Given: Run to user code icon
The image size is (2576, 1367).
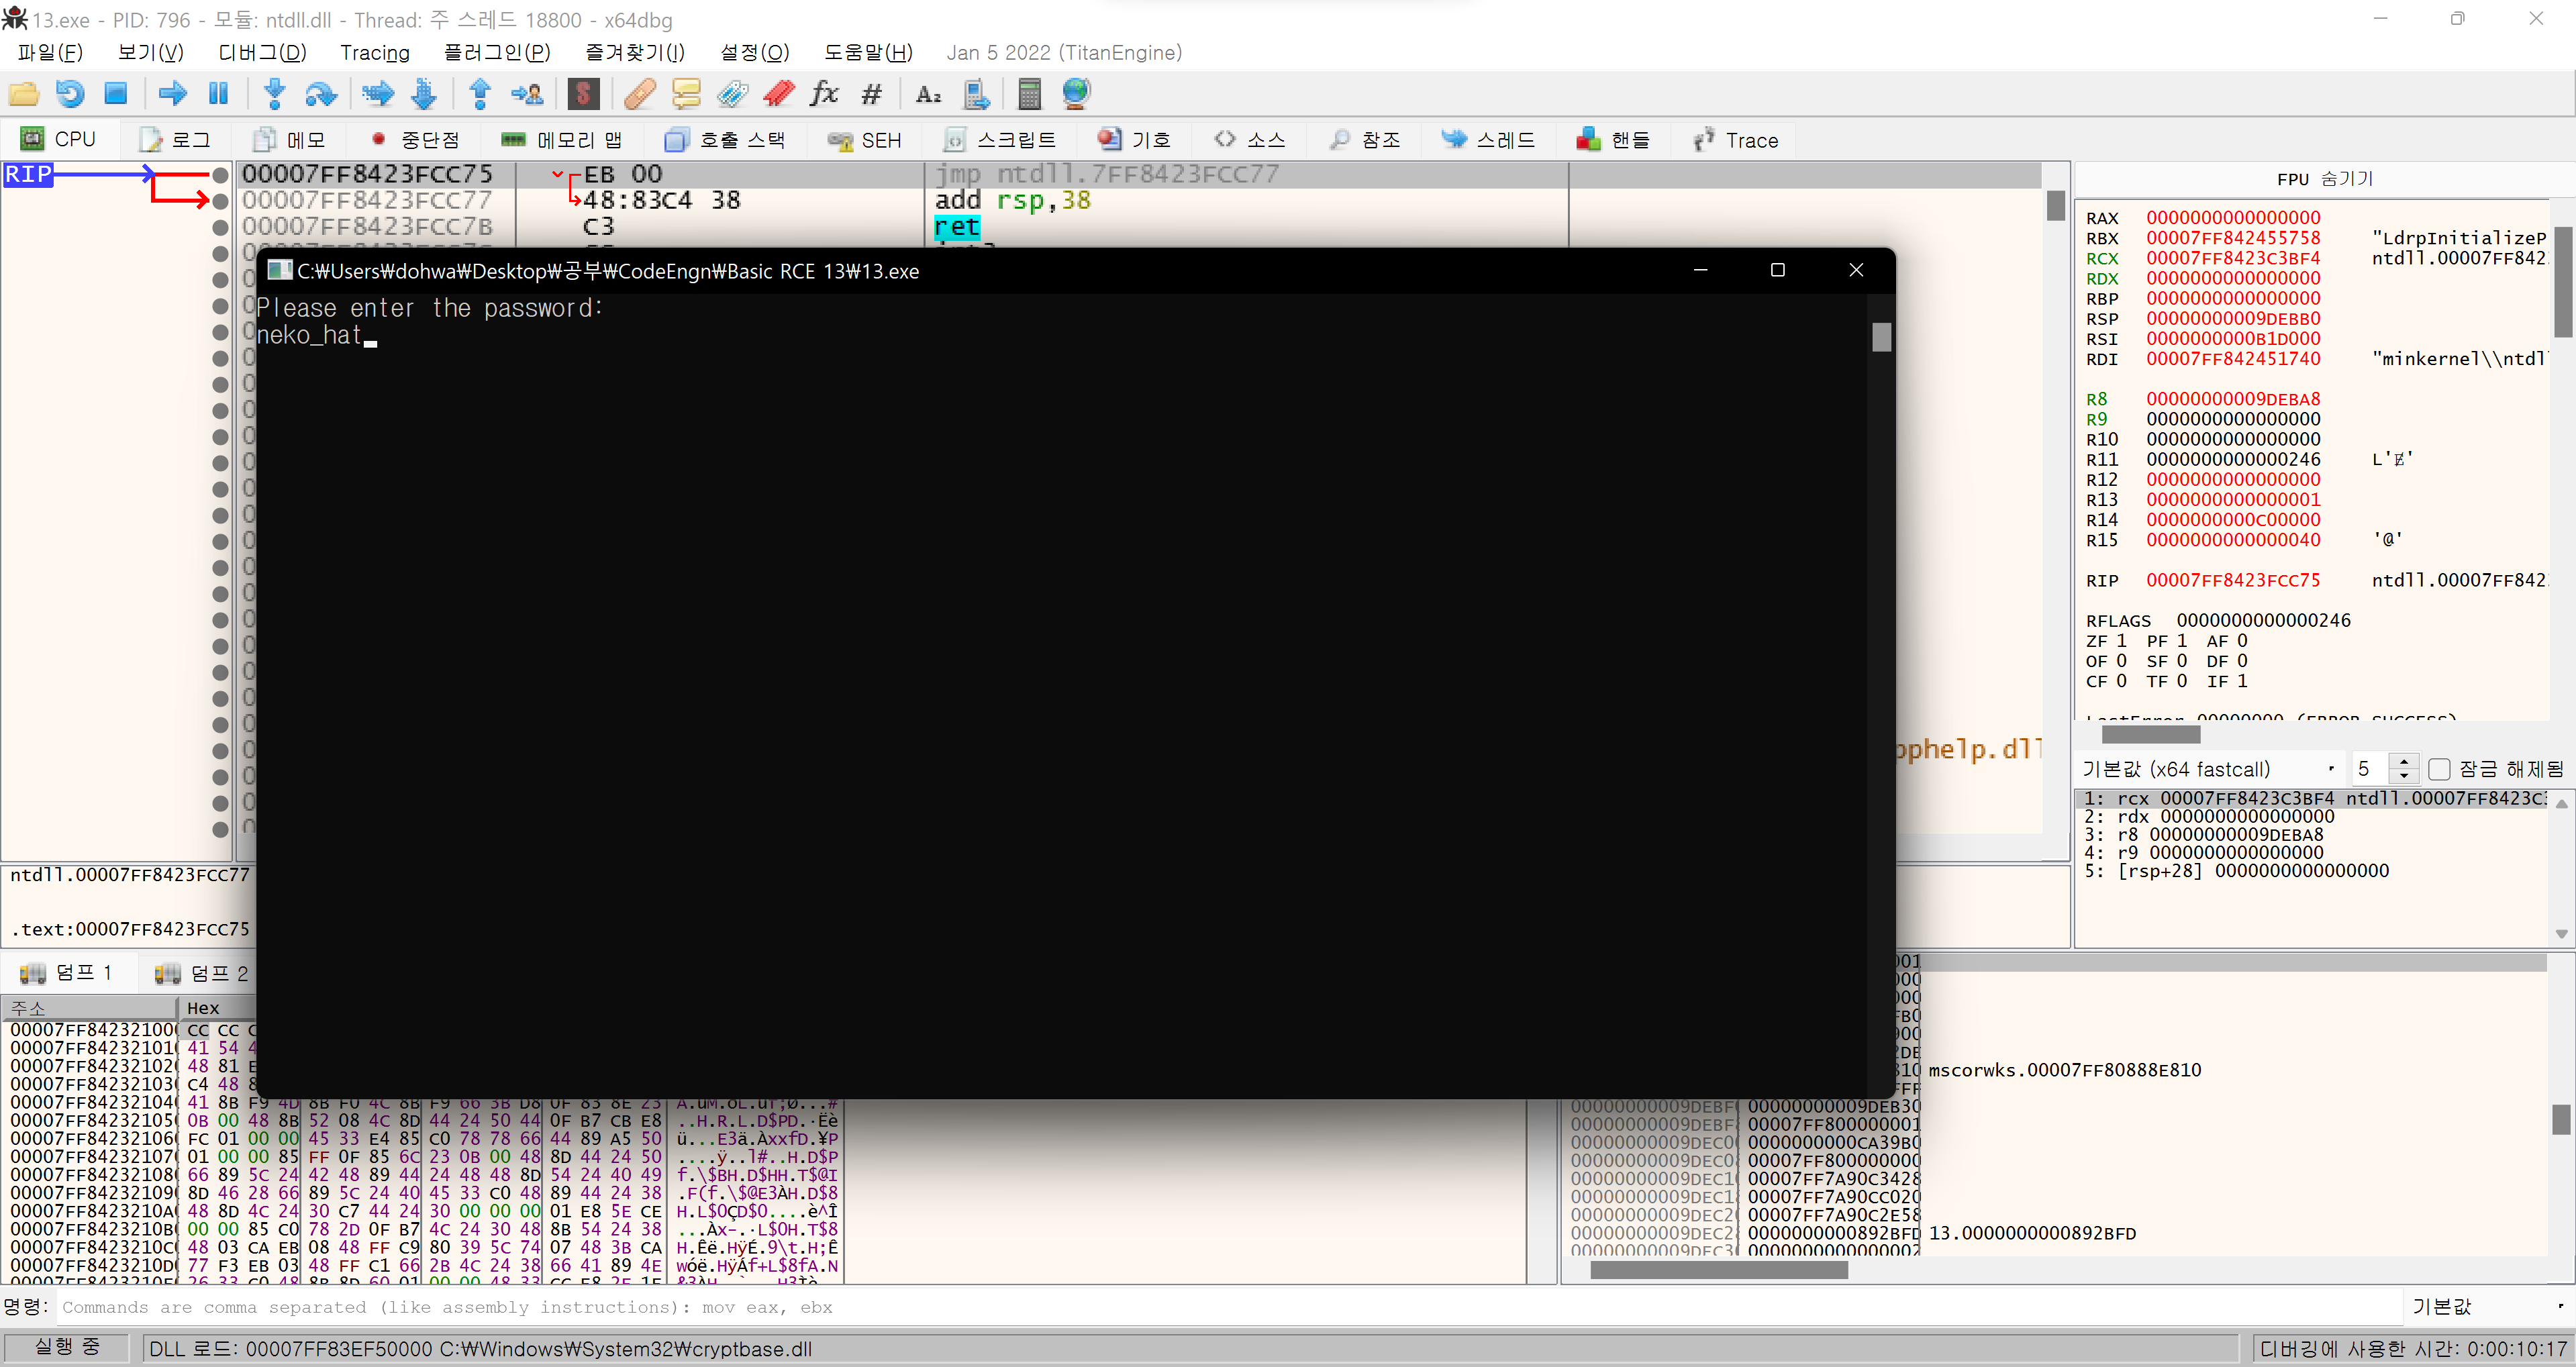Looking at the screenshot, I should click(x=527, y=94).
